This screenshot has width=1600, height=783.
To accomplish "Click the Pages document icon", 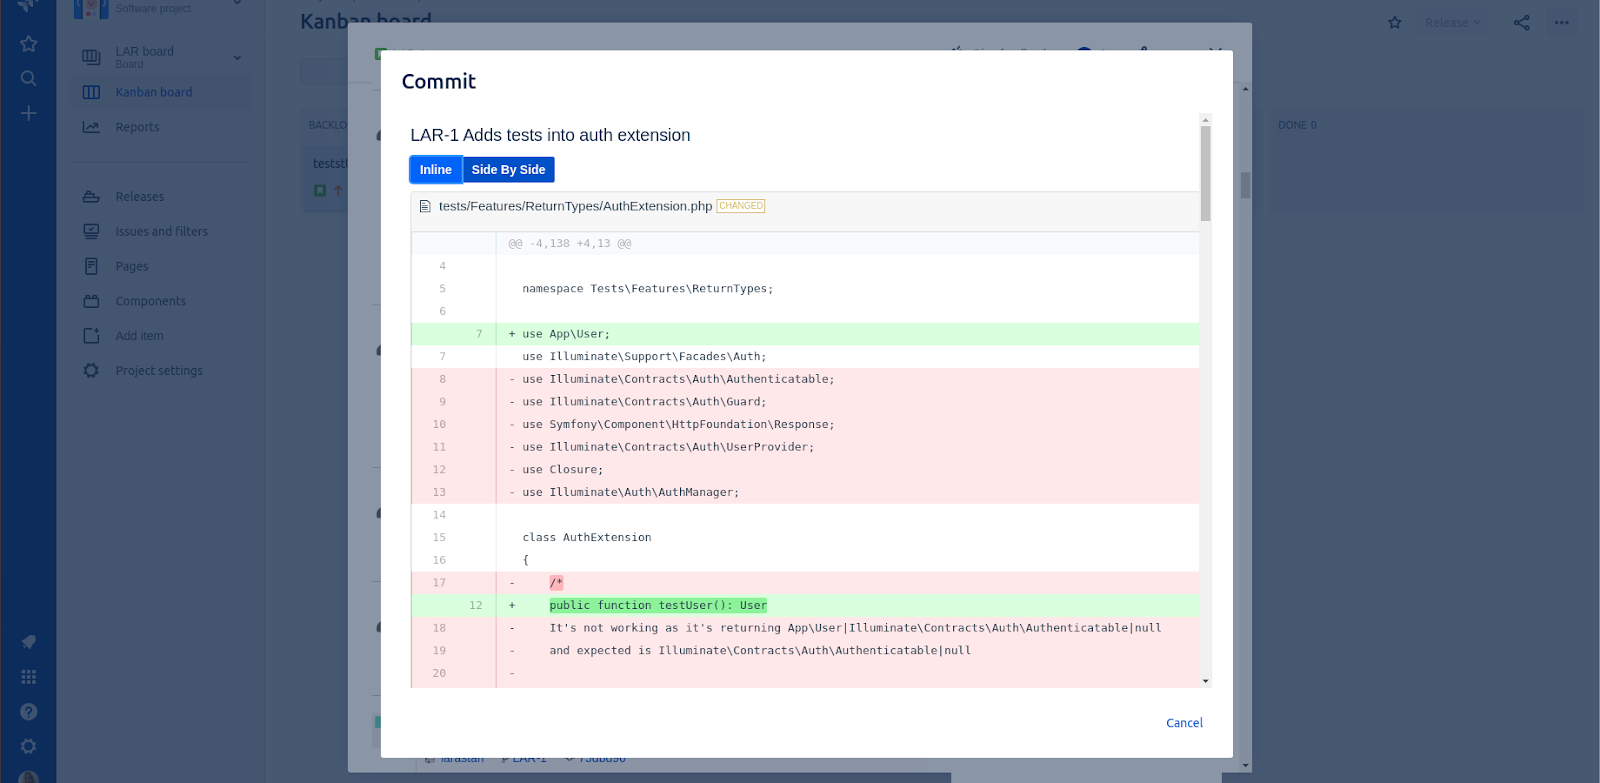I will [91, 266].
